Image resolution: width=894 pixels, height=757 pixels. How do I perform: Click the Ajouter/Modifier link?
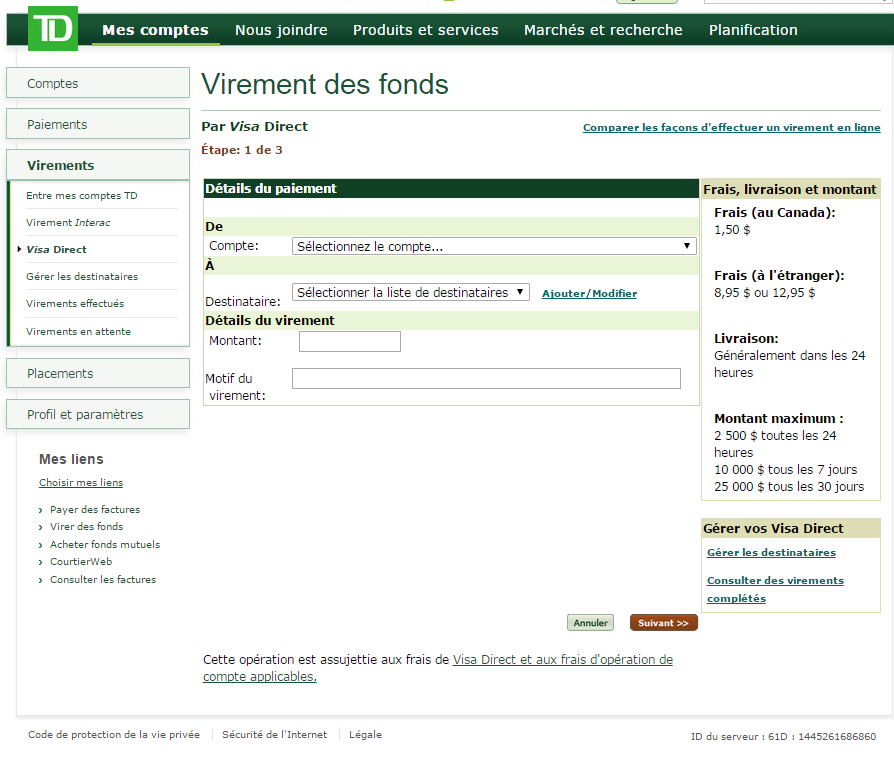[x=590, y=294]
